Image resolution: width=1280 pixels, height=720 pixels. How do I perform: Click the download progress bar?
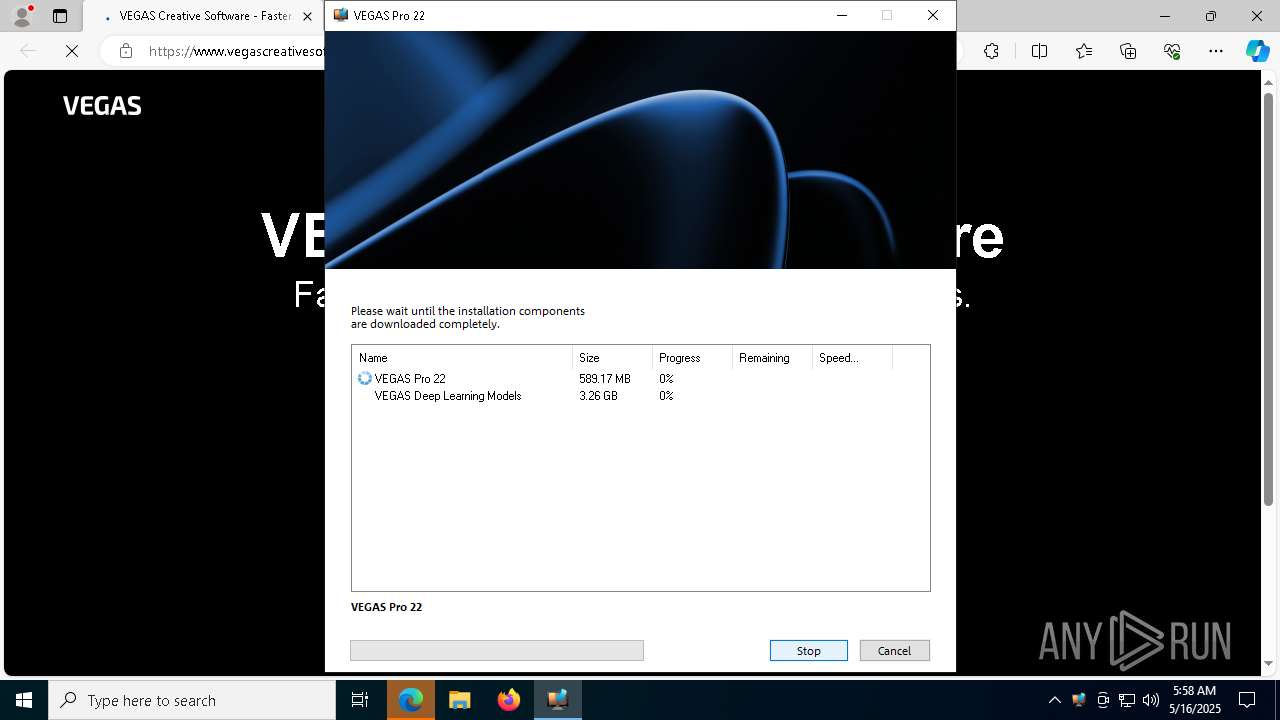point(497,651)
